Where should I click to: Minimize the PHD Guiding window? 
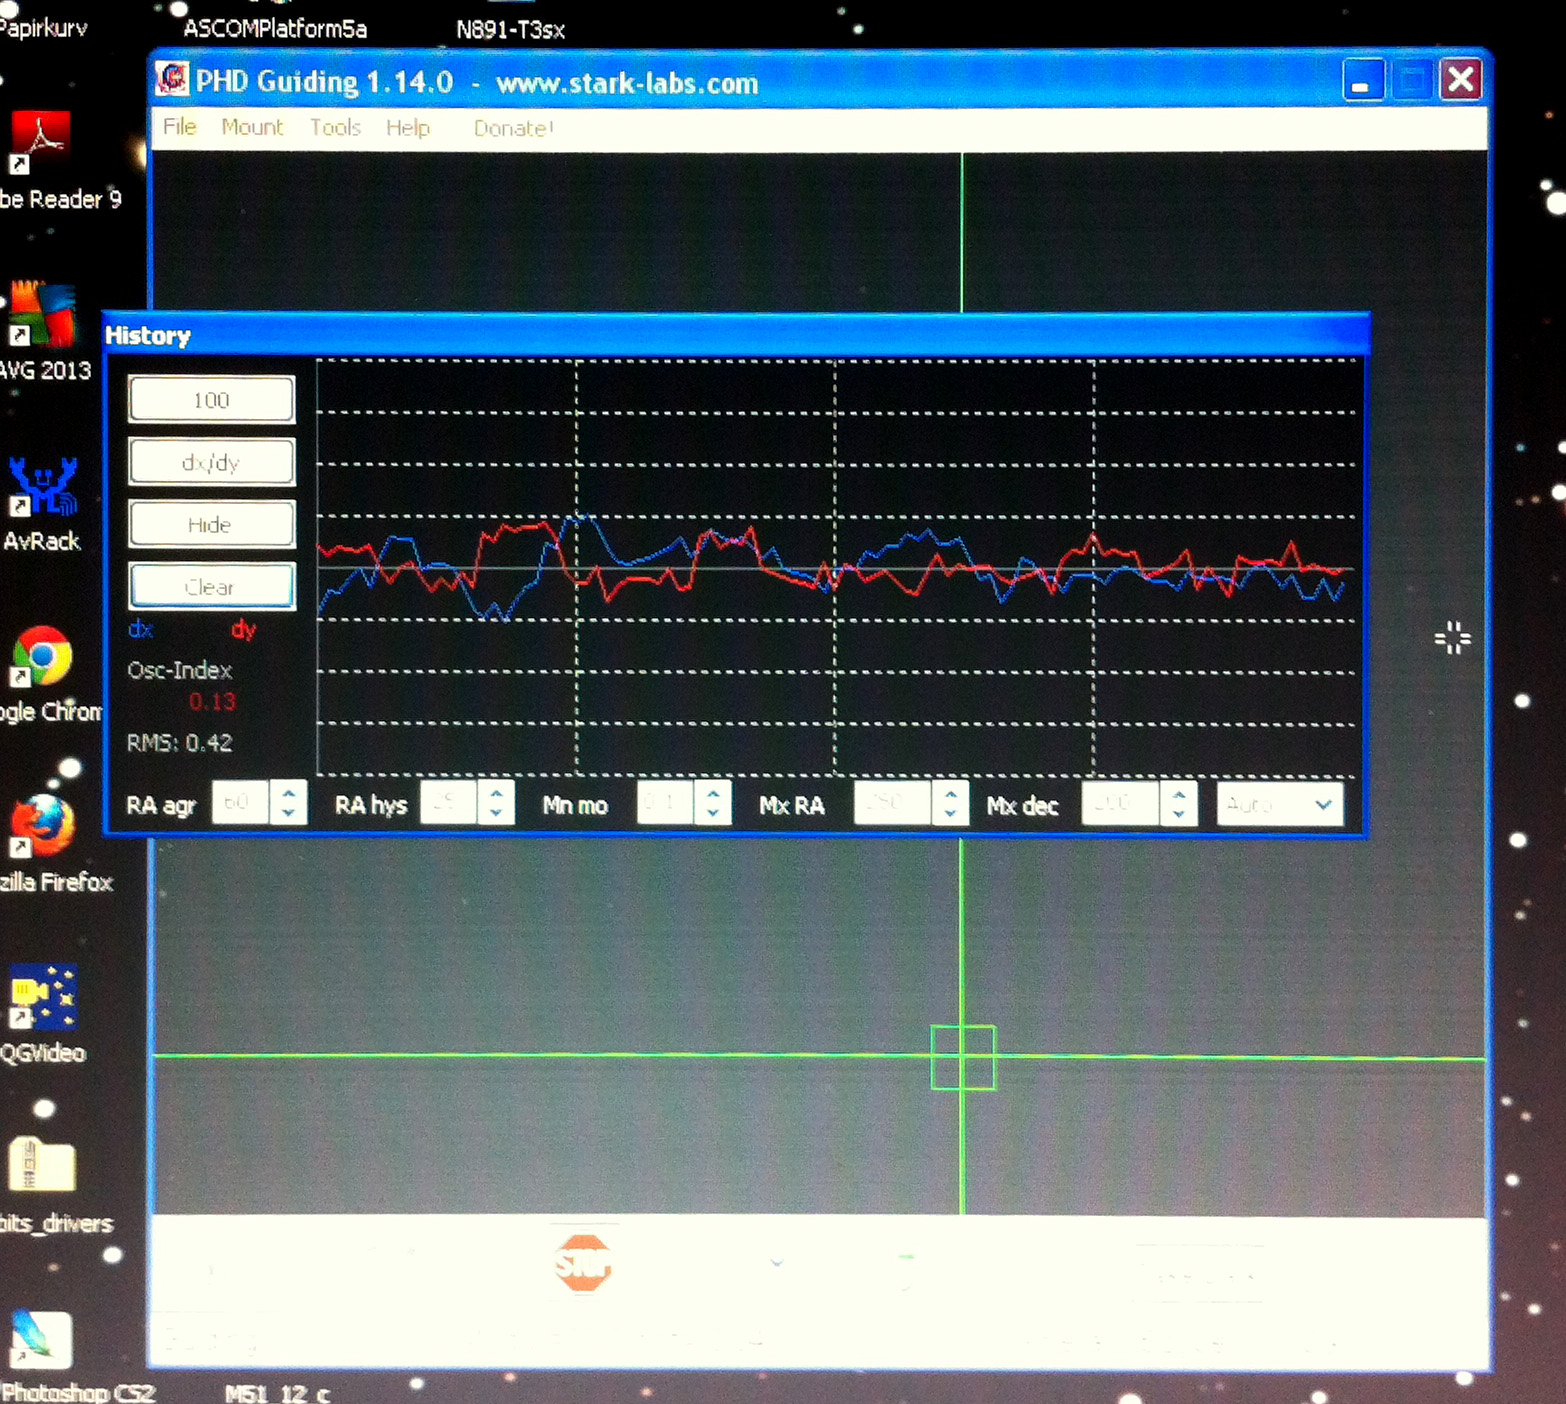[1363, 80]
